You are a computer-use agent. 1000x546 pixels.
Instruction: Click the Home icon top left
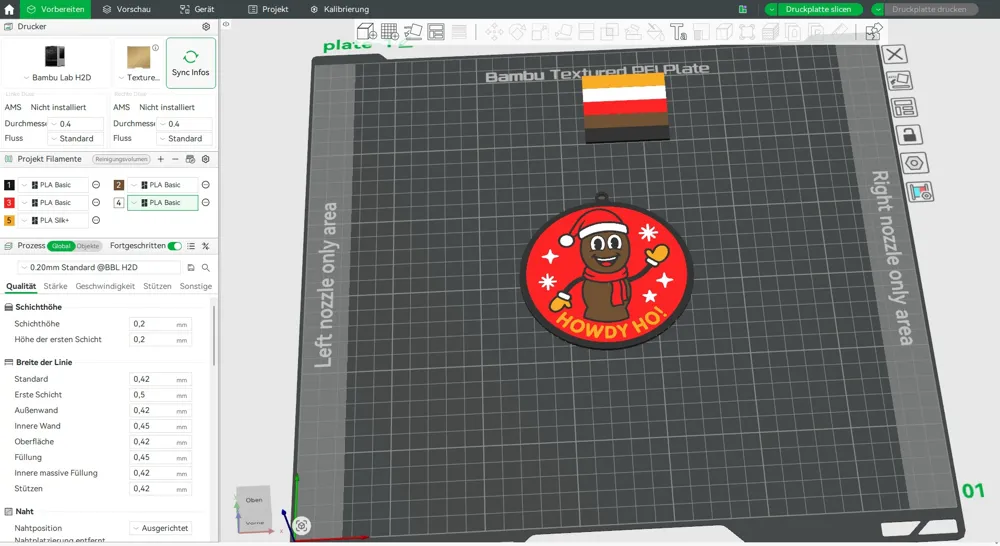[9, 9]
